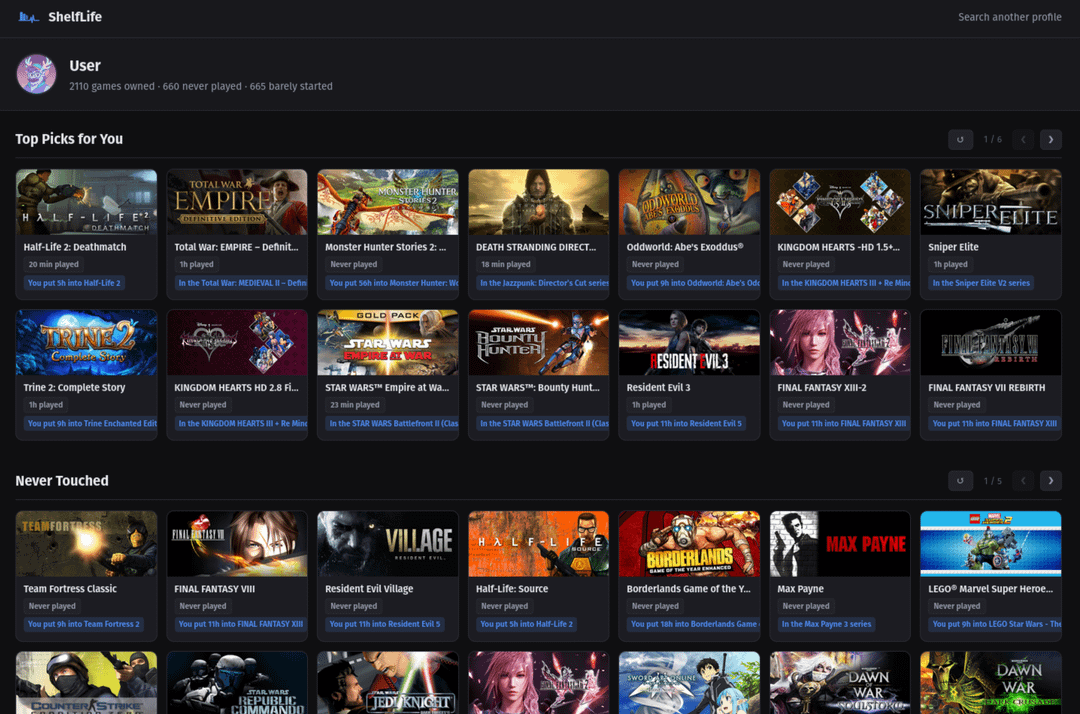Open Half-Life 2: Deathmatch game cover
The image size is (1080, 714).
coord(86,202)
